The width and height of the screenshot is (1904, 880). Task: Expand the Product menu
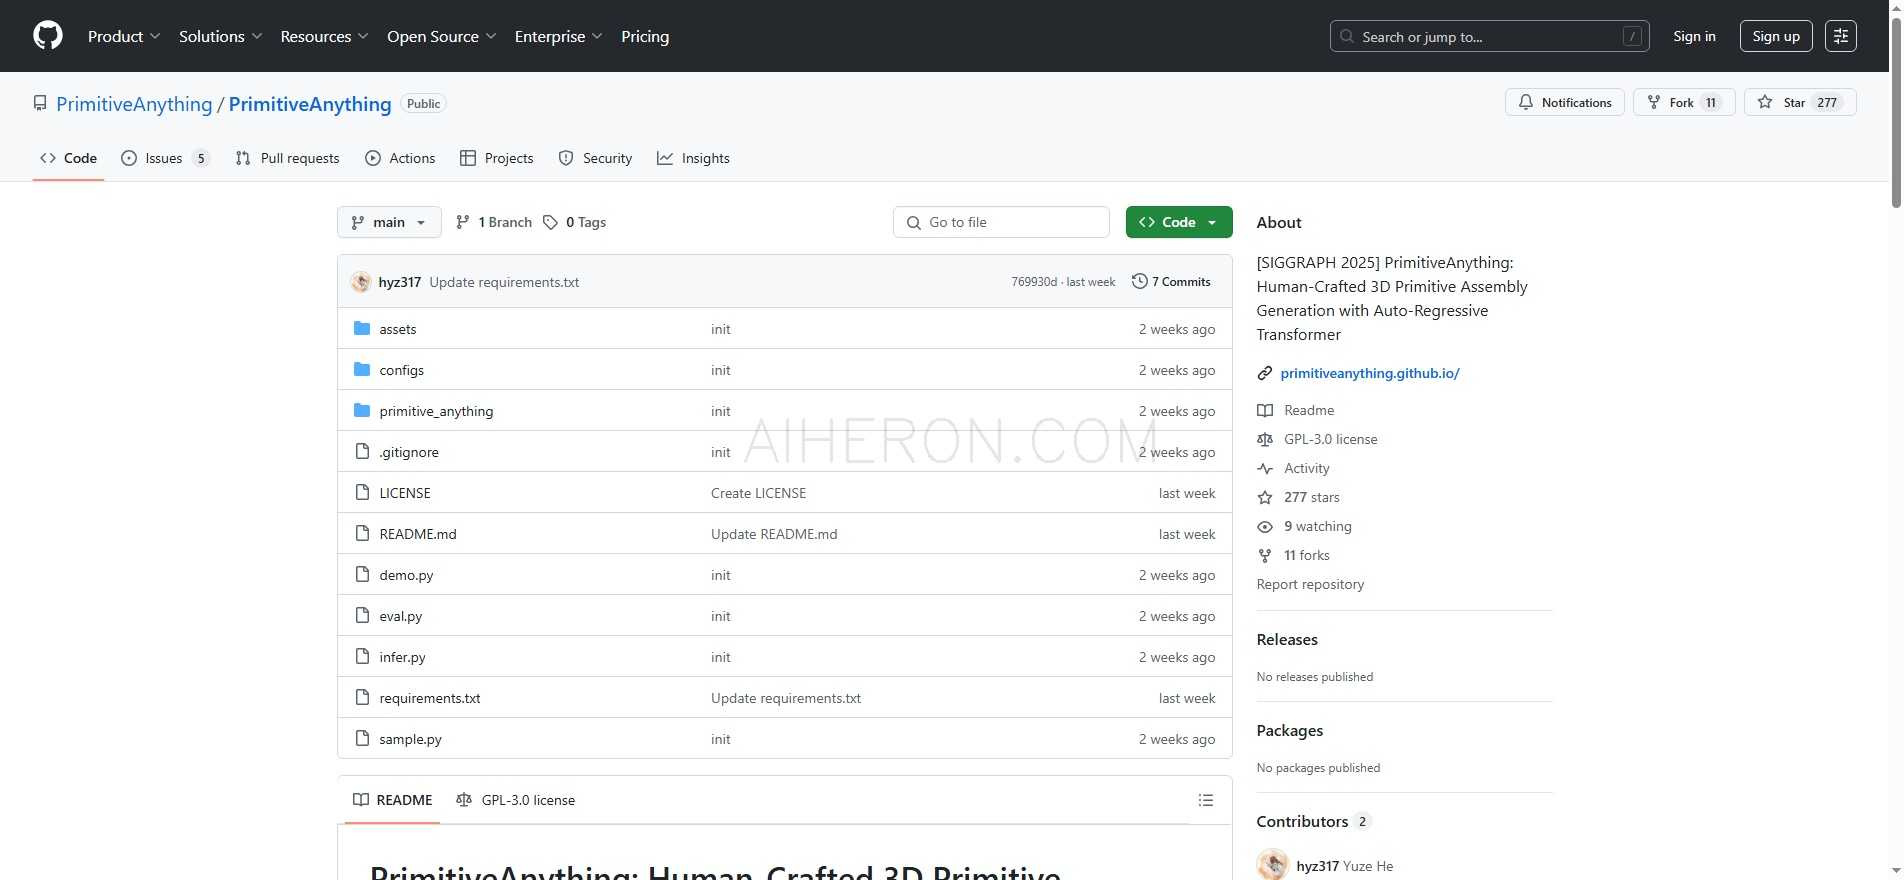123,36
